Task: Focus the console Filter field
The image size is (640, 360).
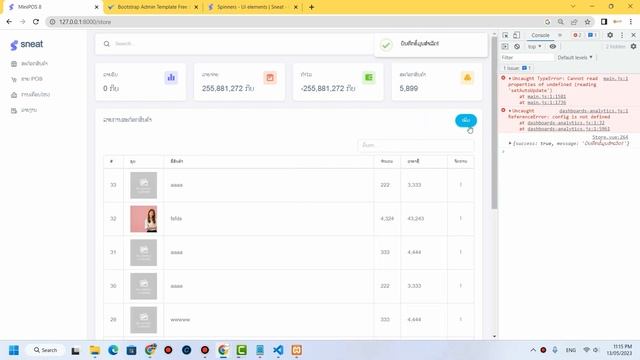Action: point(527,58)
